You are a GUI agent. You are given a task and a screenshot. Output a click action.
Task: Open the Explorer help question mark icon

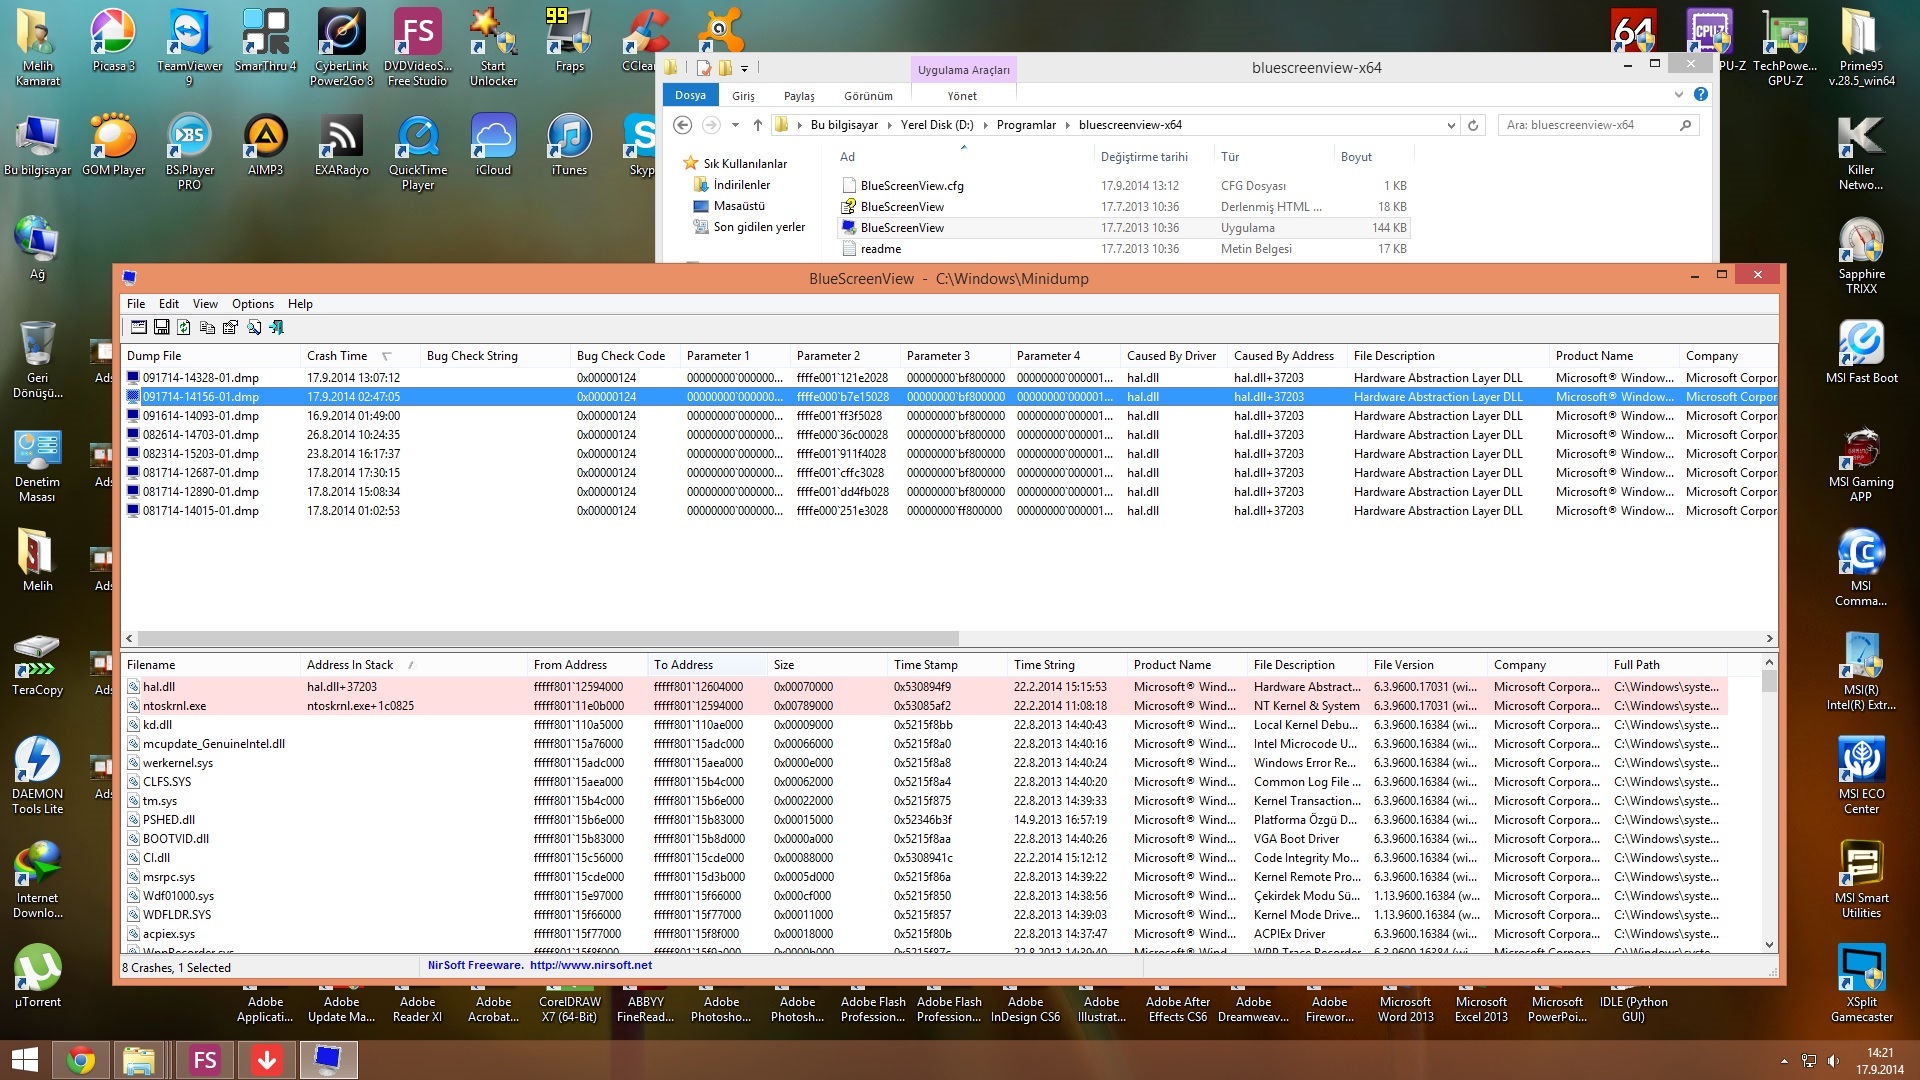[1700, 95]
